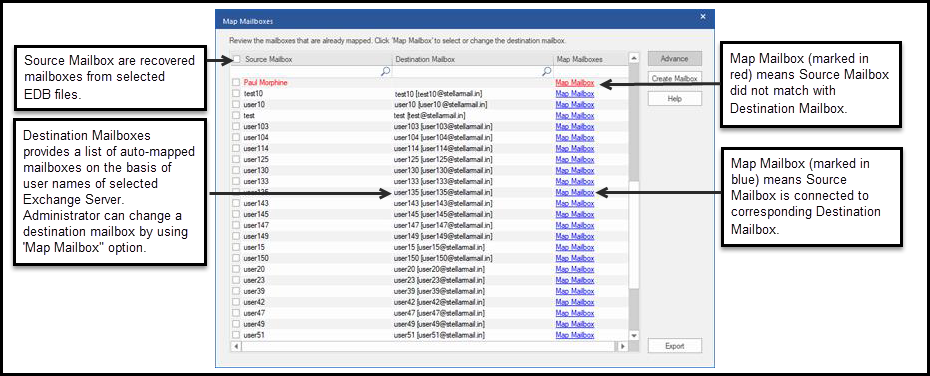Click the Export button
The height and width of the screenshot is (376, 930).
click(674, 346)
